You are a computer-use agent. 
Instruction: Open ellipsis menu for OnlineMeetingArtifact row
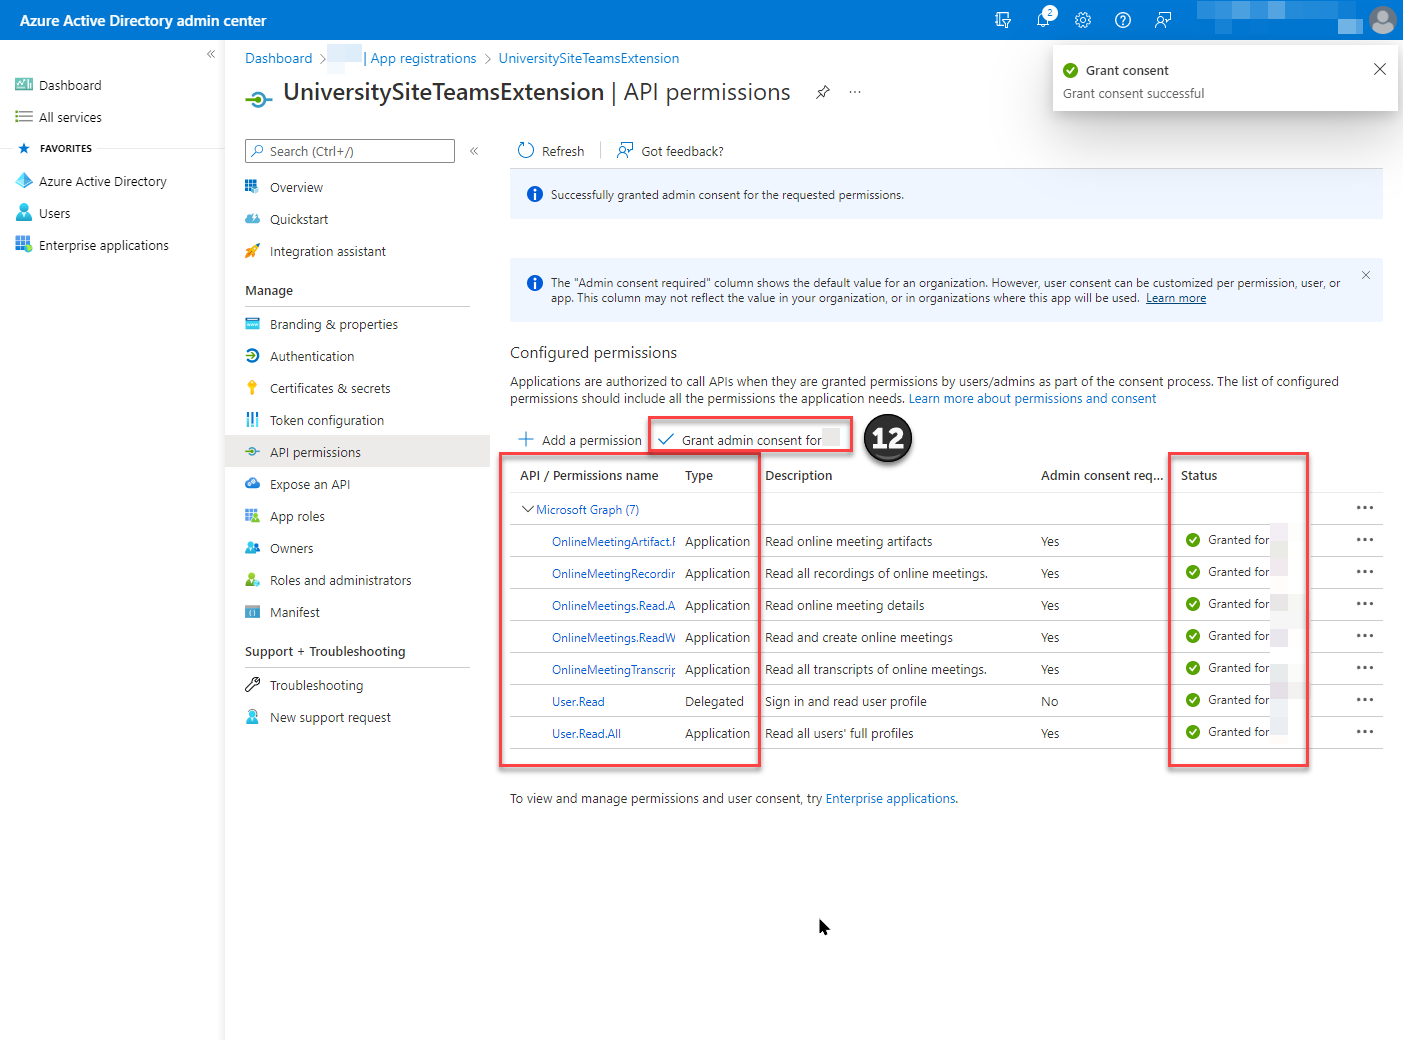[1365, 540]
